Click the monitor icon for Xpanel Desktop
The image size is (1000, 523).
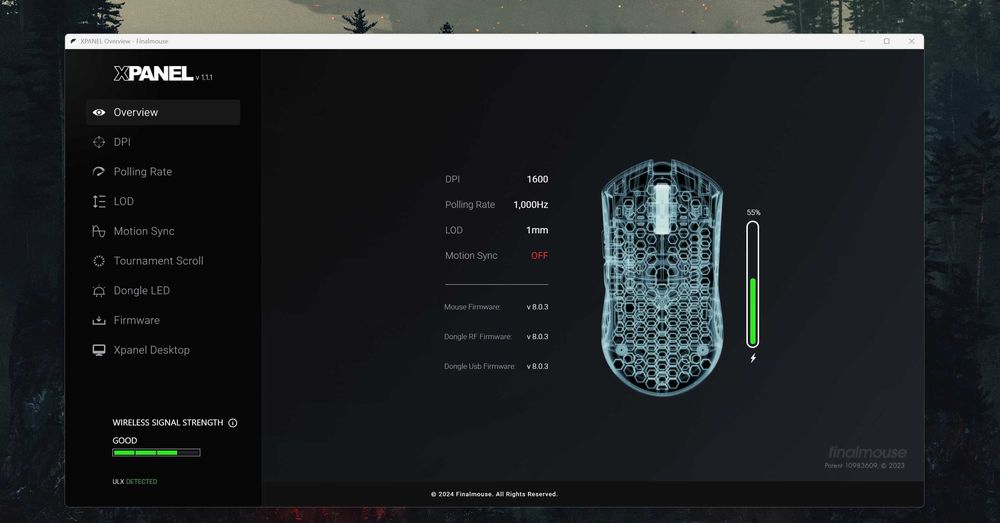tap(99, 350)
